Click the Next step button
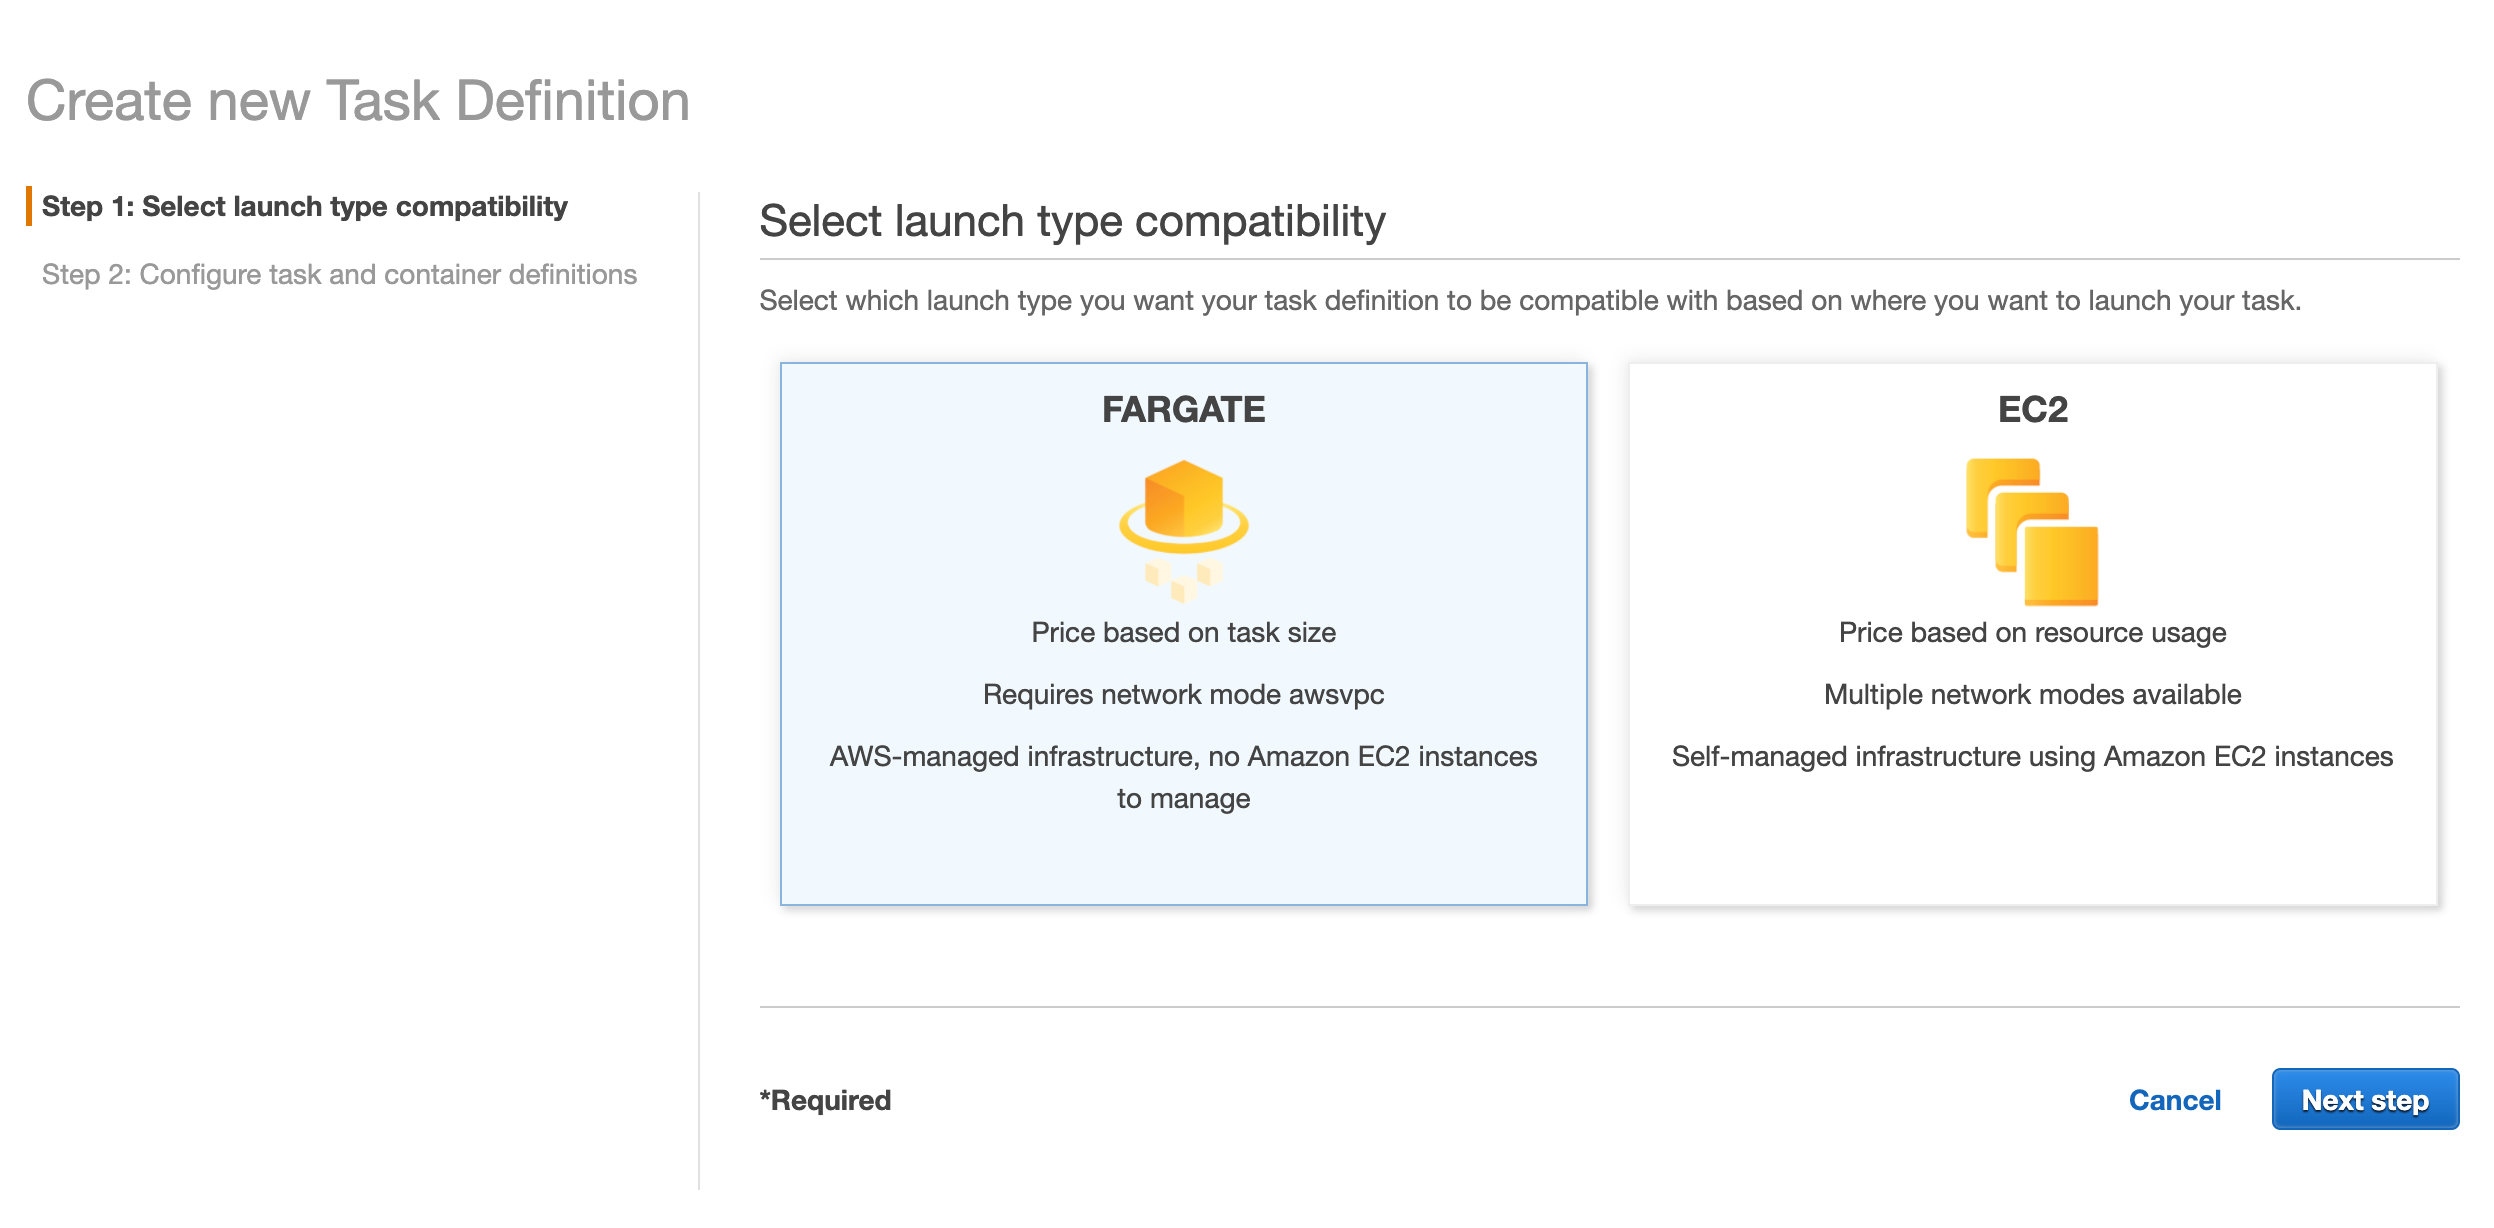2494x1228 pixels. click(x=2365, y=1099)
